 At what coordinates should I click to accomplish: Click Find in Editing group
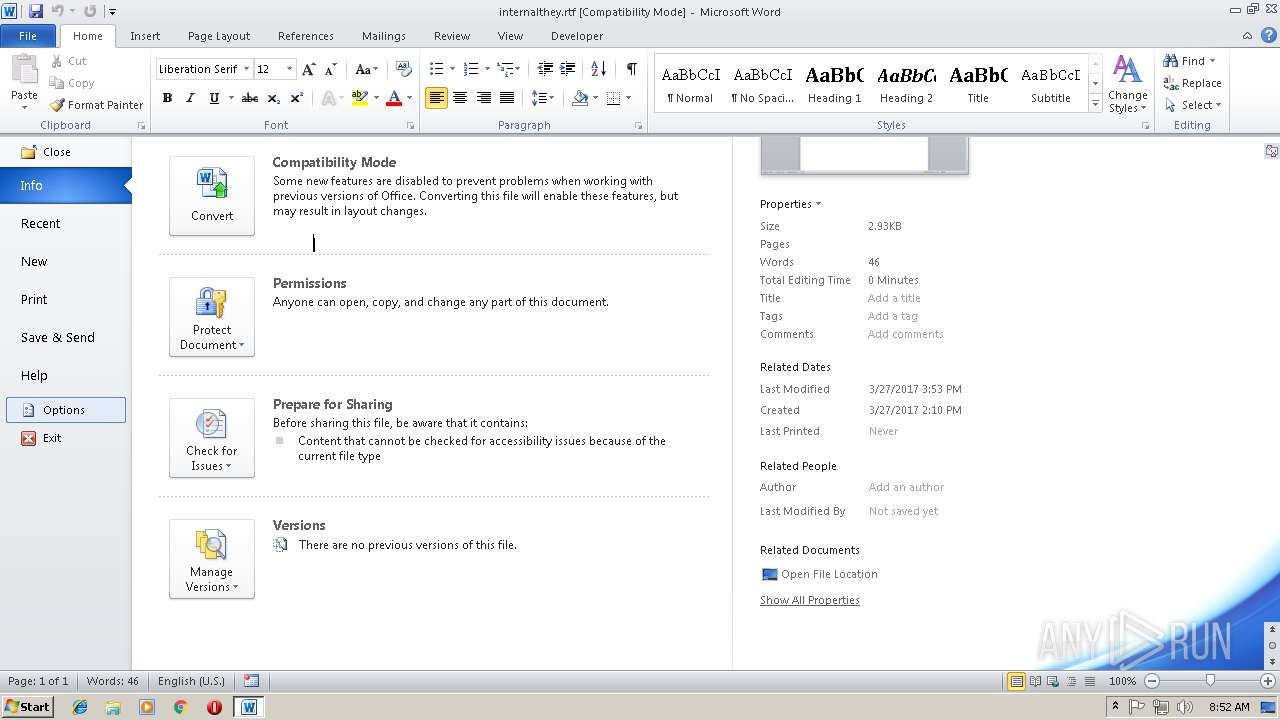(x=1190, y=61)
